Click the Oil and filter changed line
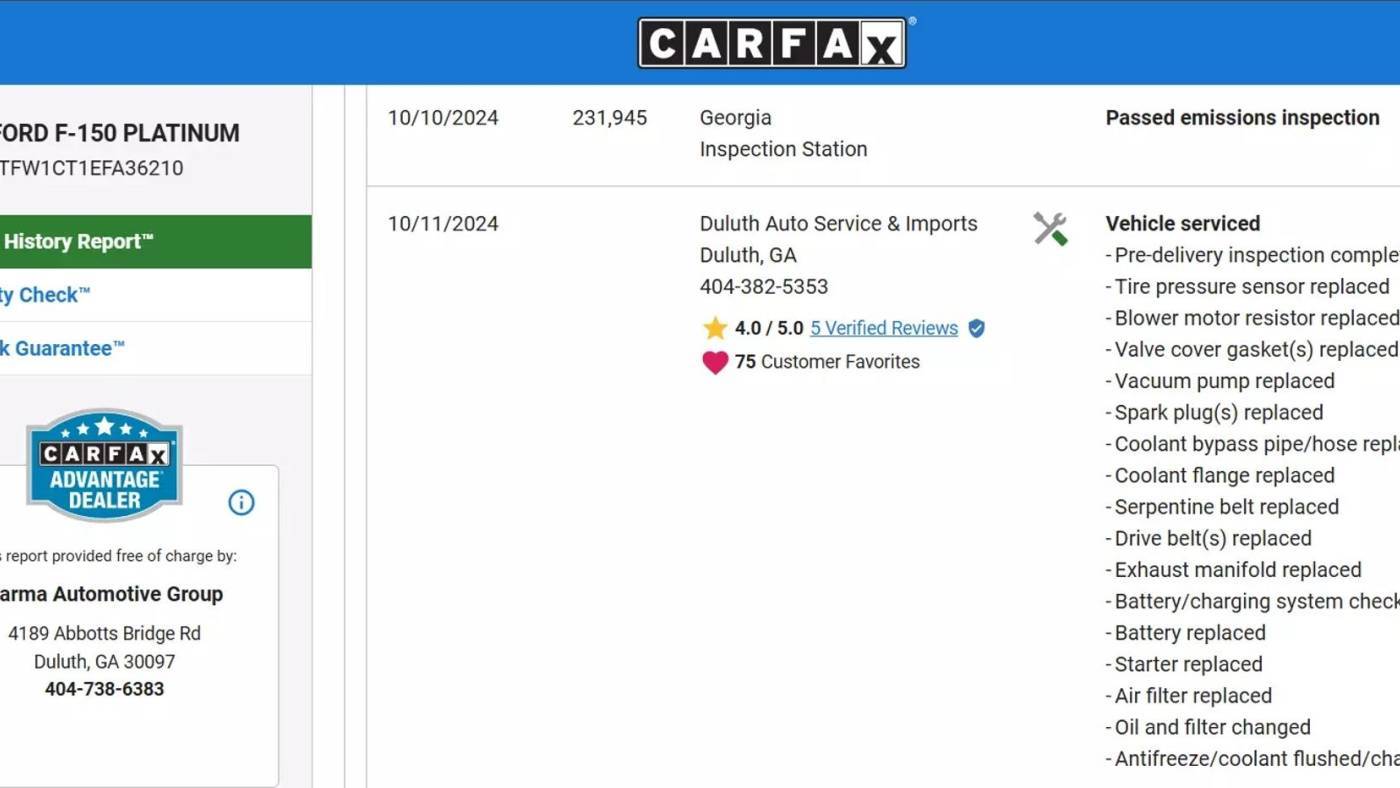Screen dimensions: 1400x788 1208,728
